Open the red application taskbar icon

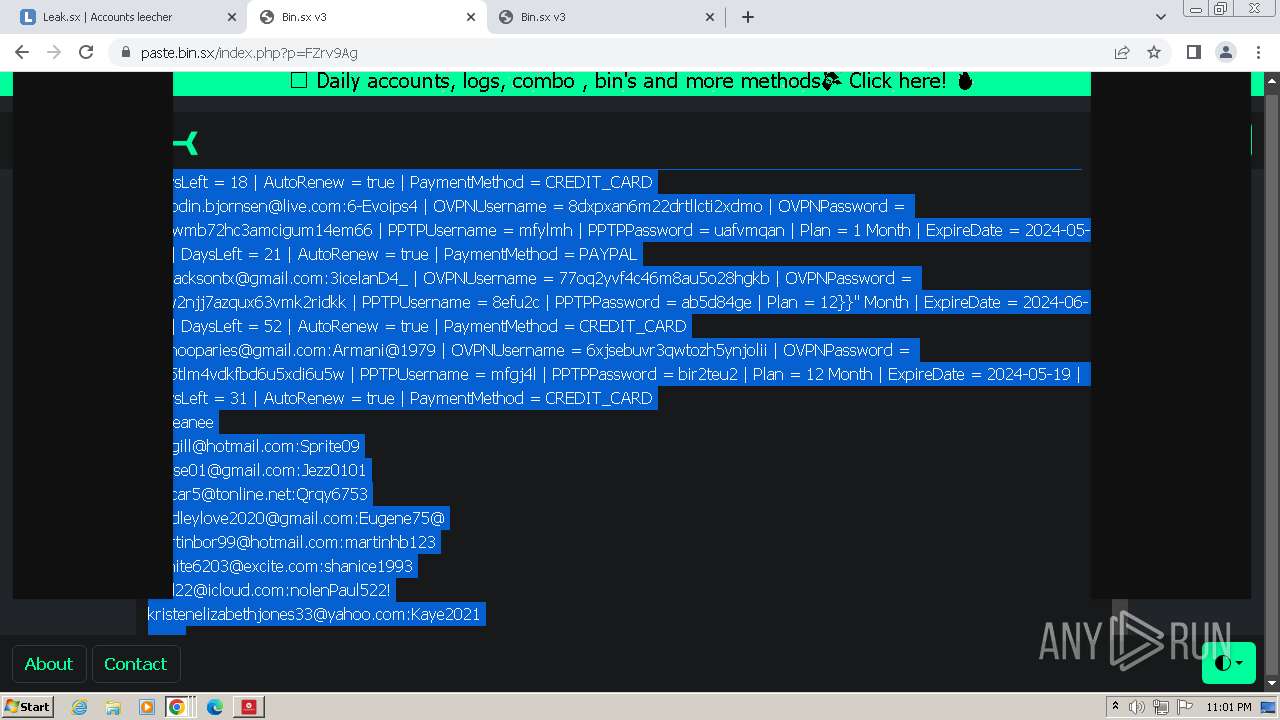[x=249, y=707]
